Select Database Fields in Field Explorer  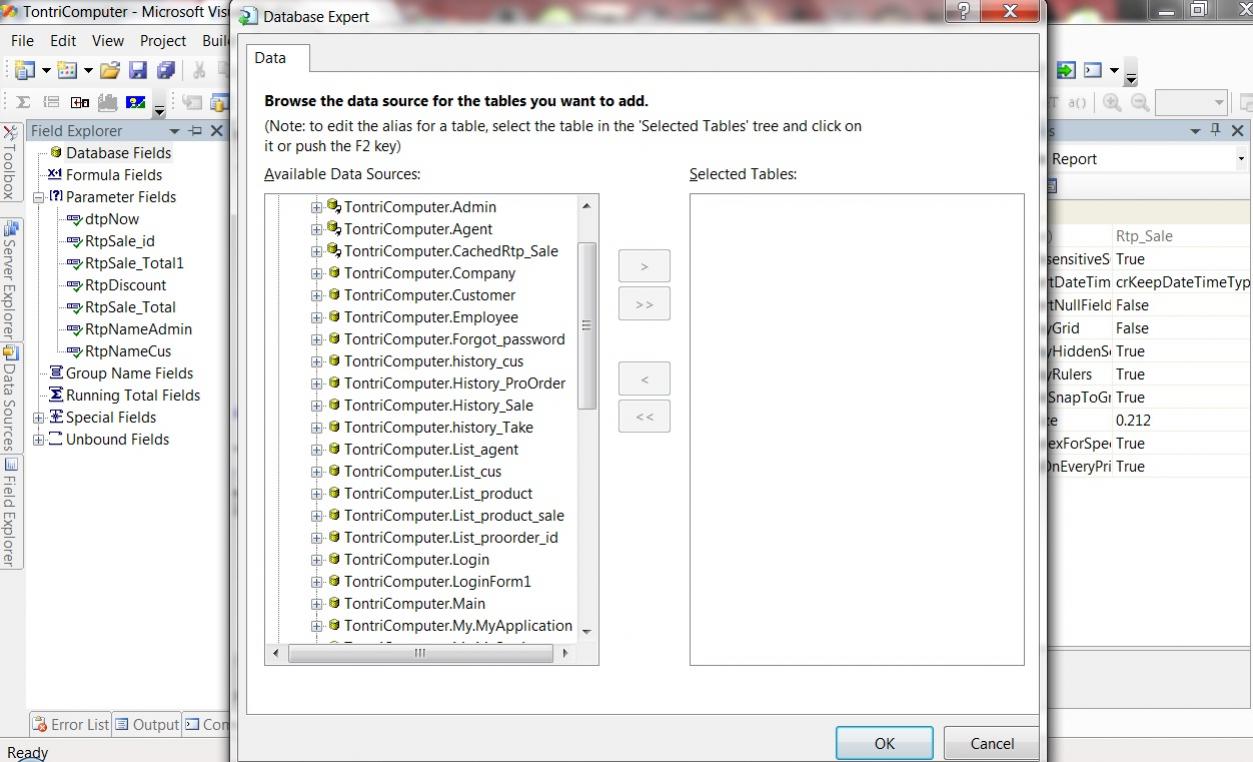119,153
